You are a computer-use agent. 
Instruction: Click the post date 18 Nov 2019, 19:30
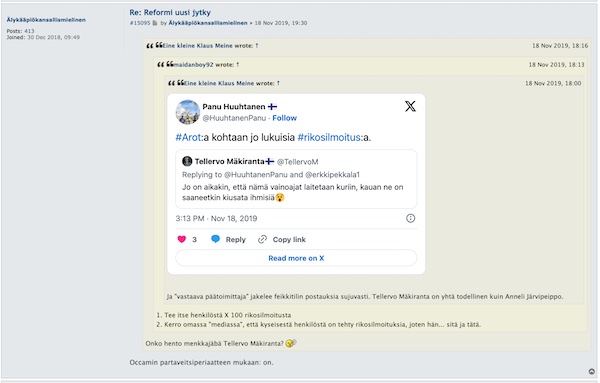point(281,23)
